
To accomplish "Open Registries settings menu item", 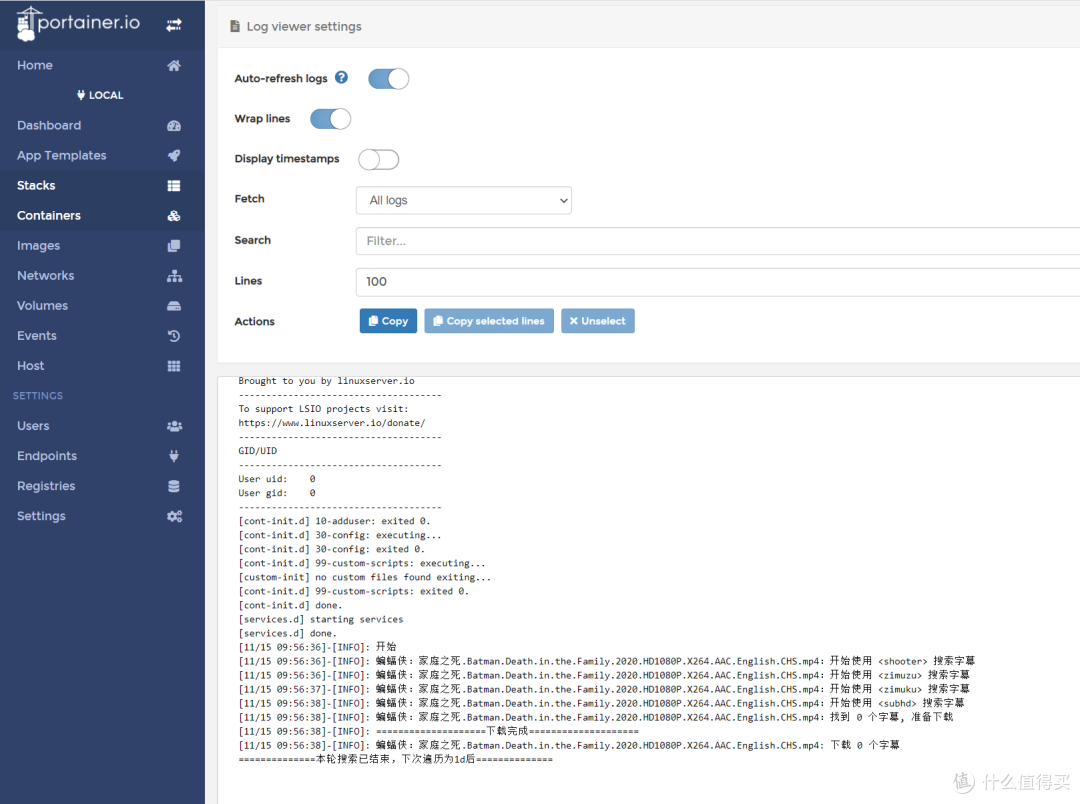I will click(x=102, y=486).
